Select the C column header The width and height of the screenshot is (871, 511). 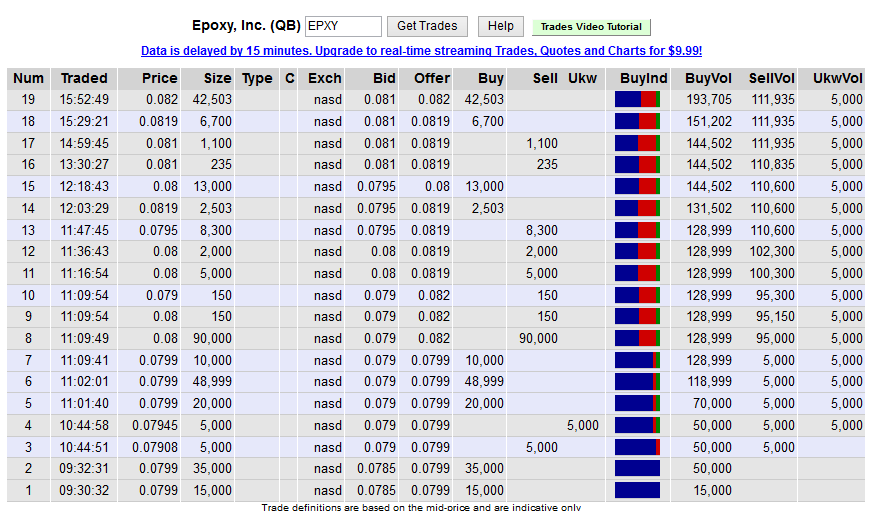(x=289, y=78)
